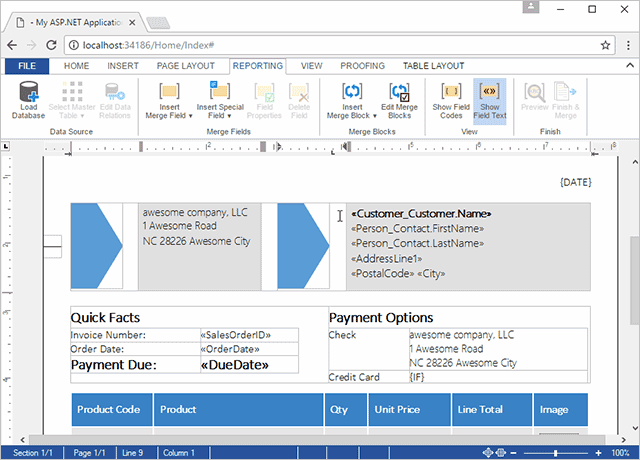The height and width of the screenshot is (460, 640).
Task: Reload the page with the browser refresh icon
Action: pos(52,45)
